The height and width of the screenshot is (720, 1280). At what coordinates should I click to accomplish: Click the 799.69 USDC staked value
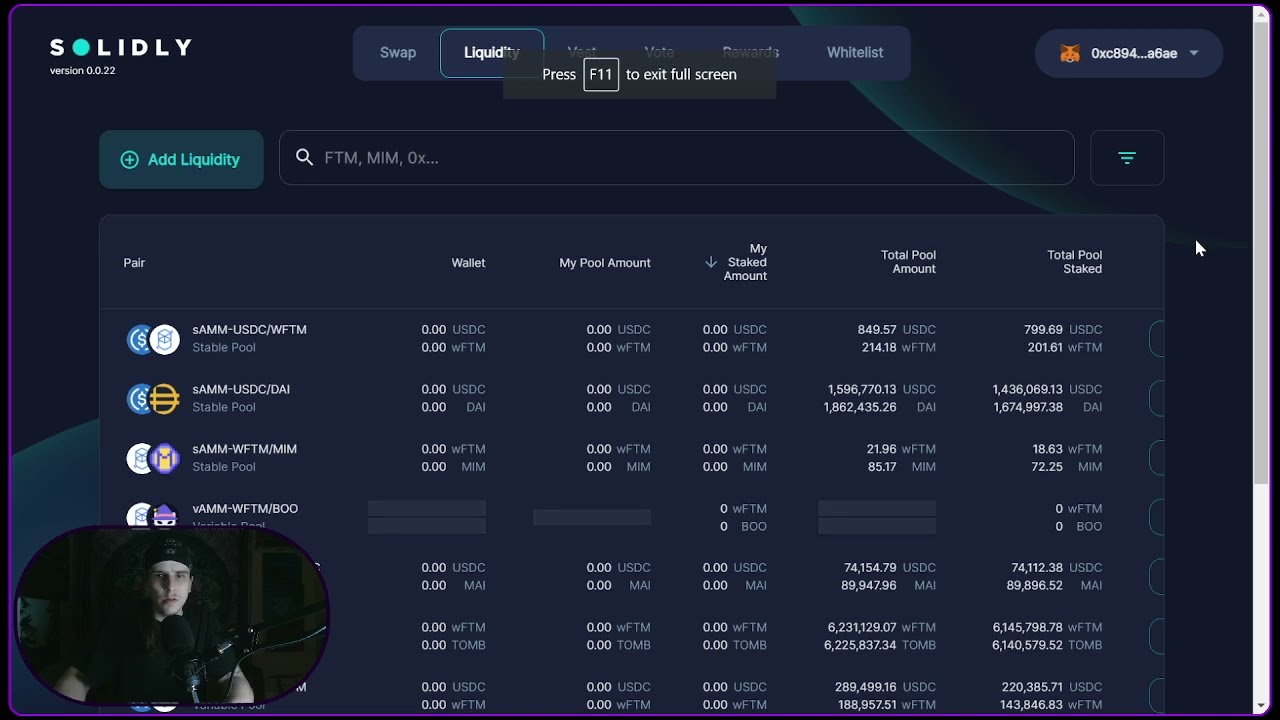click(x=1063, y=329)
